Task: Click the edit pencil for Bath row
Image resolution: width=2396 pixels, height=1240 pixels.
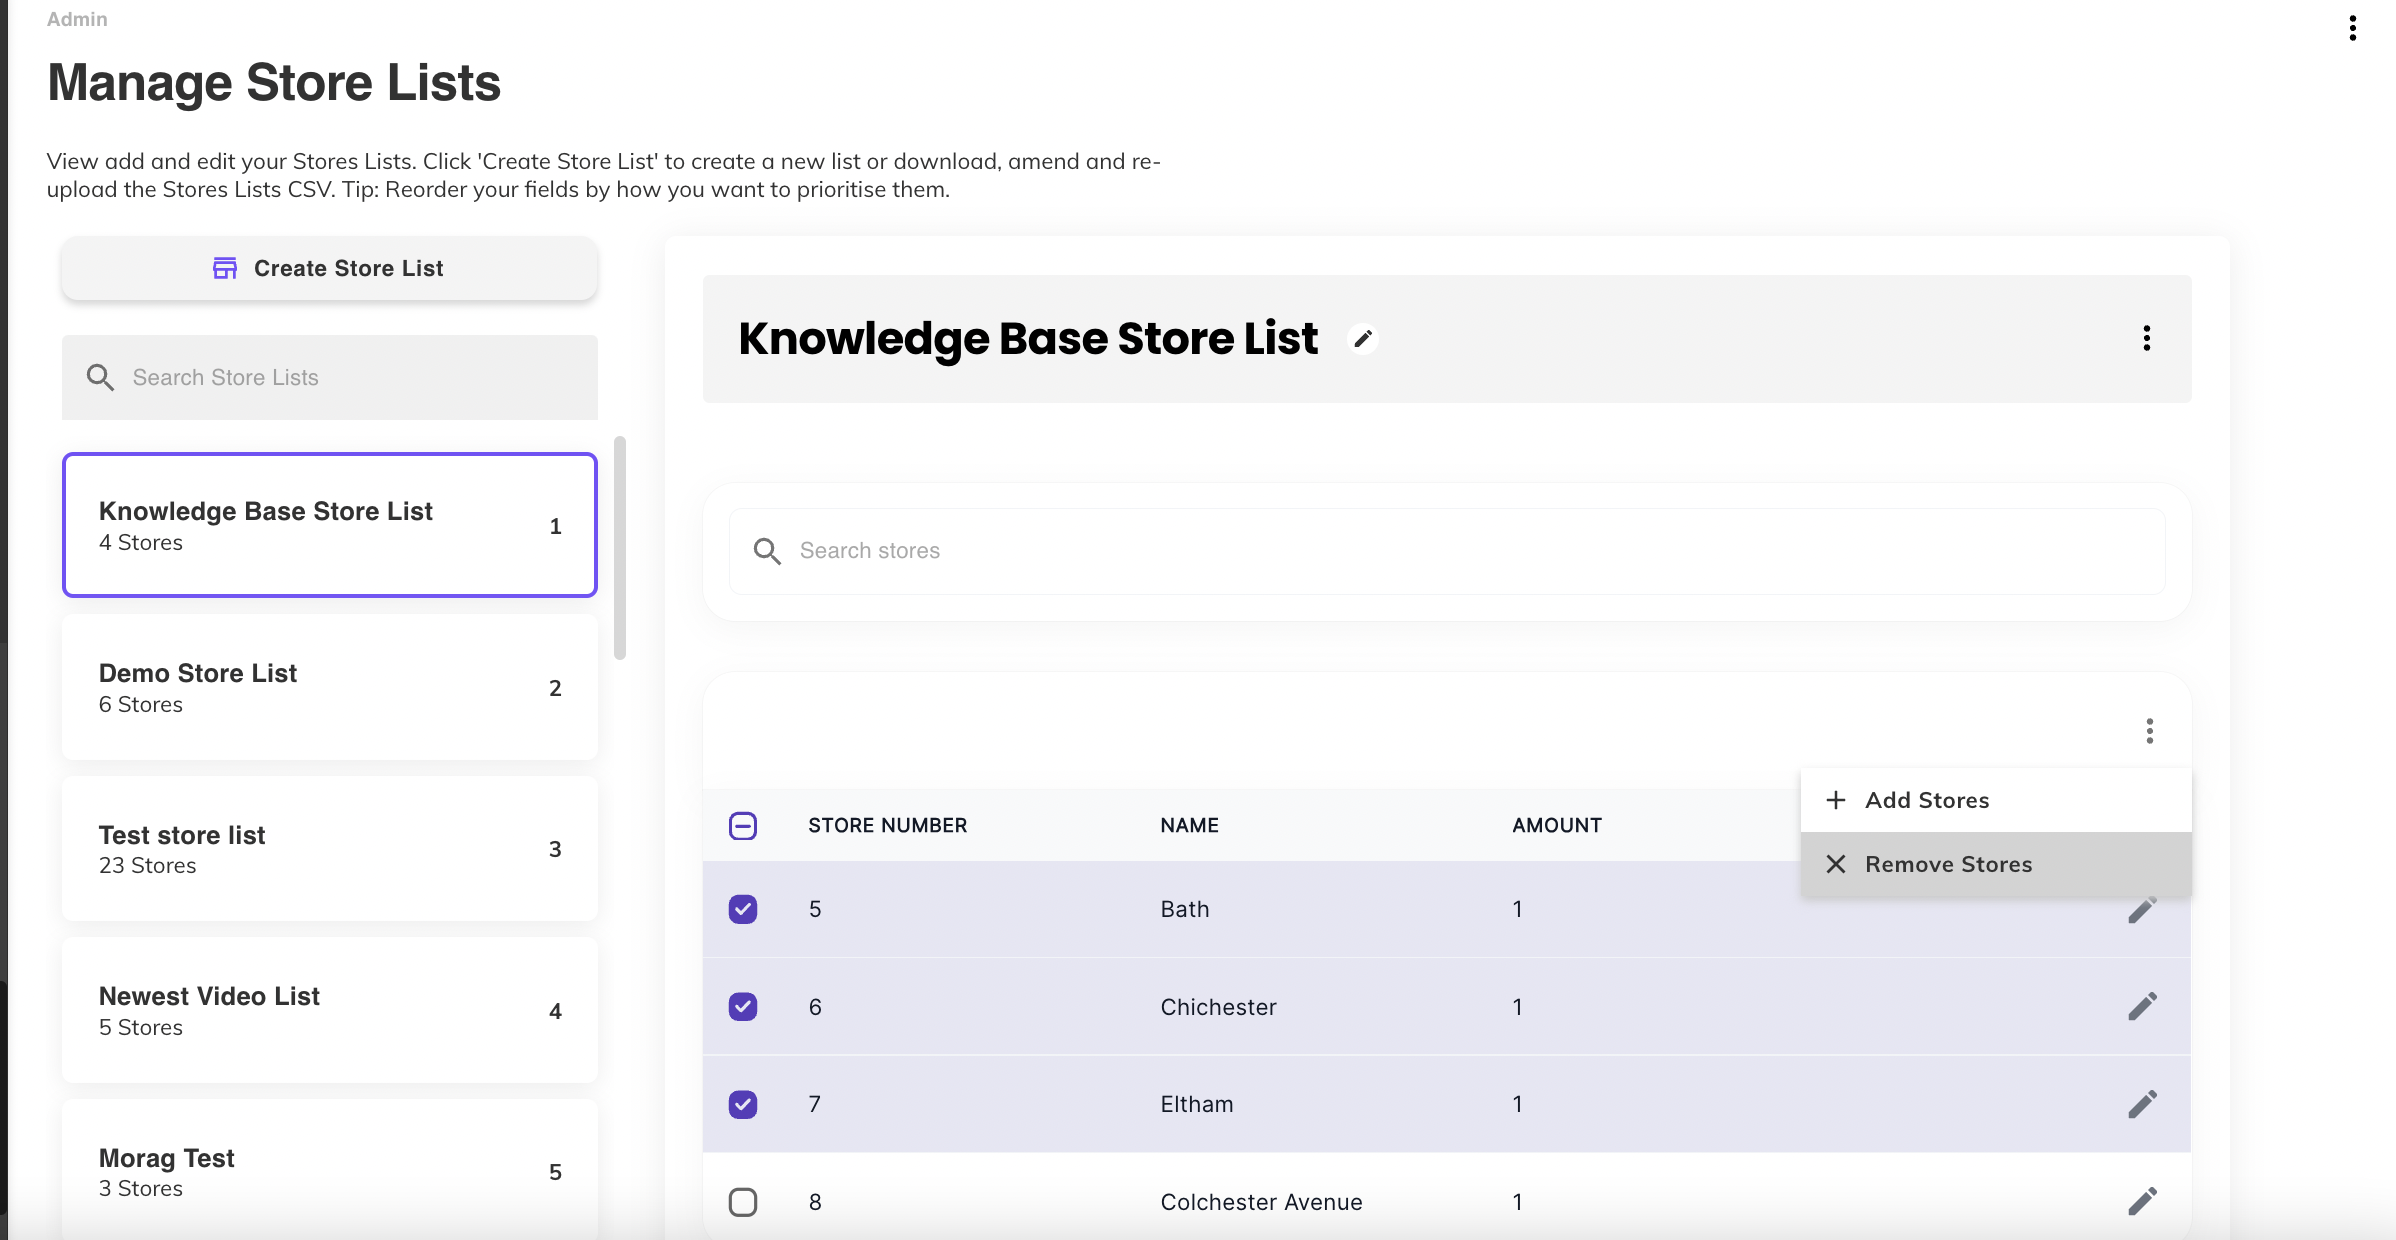Action: coord(2142,911)
